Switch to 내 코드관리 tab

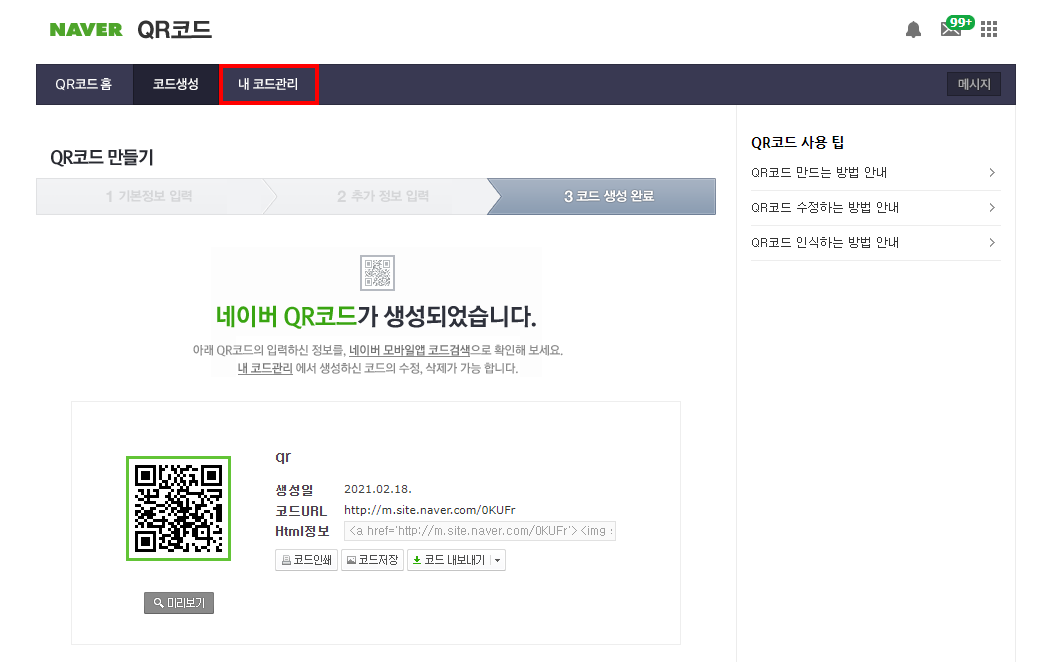point(268,85)
